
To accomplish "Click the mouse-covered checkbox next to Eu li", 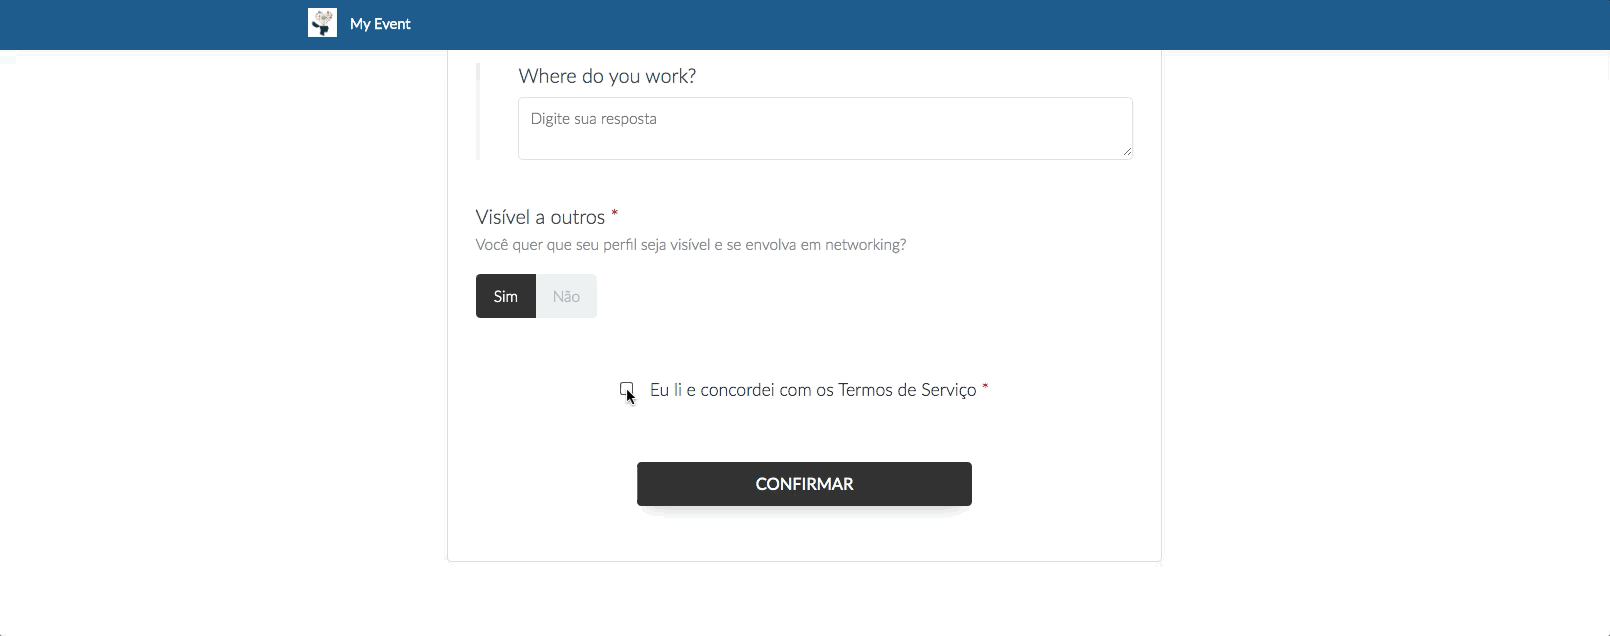I will (626, 389).
